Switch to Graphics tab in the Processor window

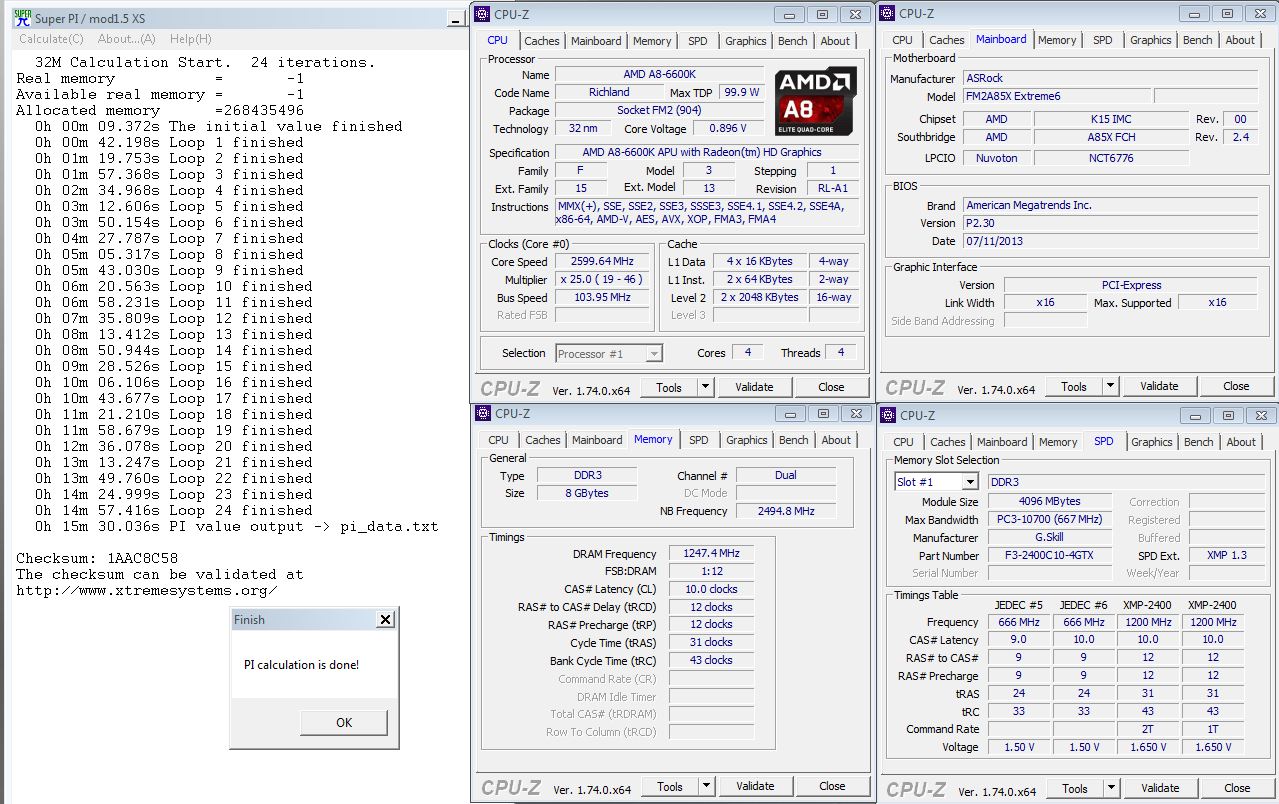coord(746,41)
